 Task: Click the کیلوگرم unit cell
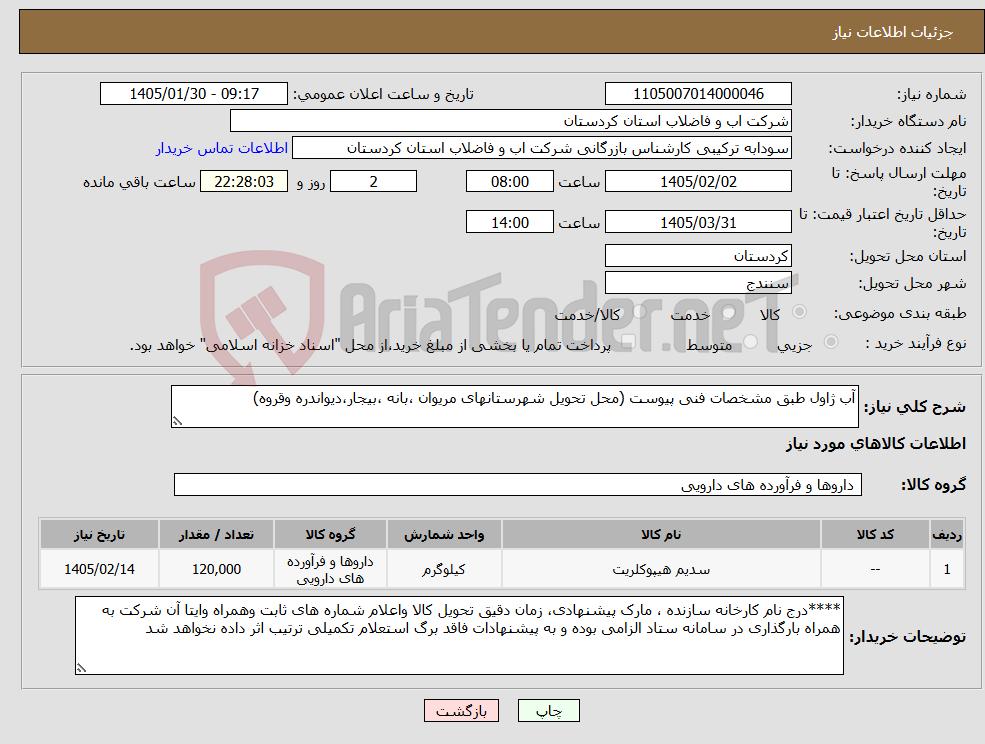coord(444,569)
